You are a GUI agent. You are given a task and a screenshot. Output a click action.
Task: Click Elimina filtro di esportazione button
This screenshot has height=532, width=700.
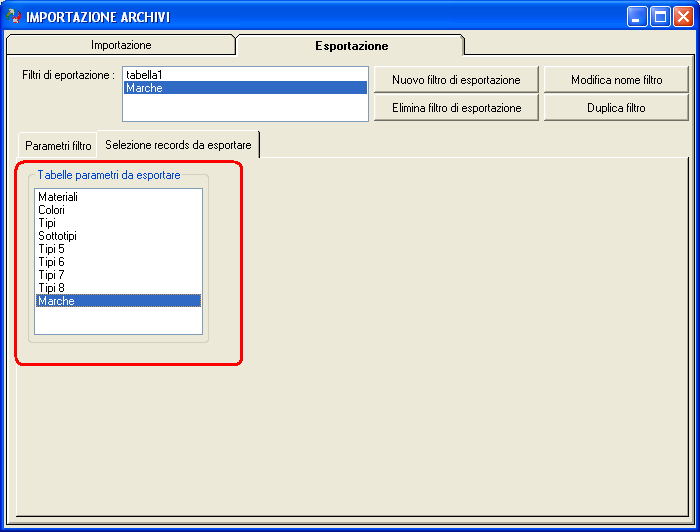456,108
